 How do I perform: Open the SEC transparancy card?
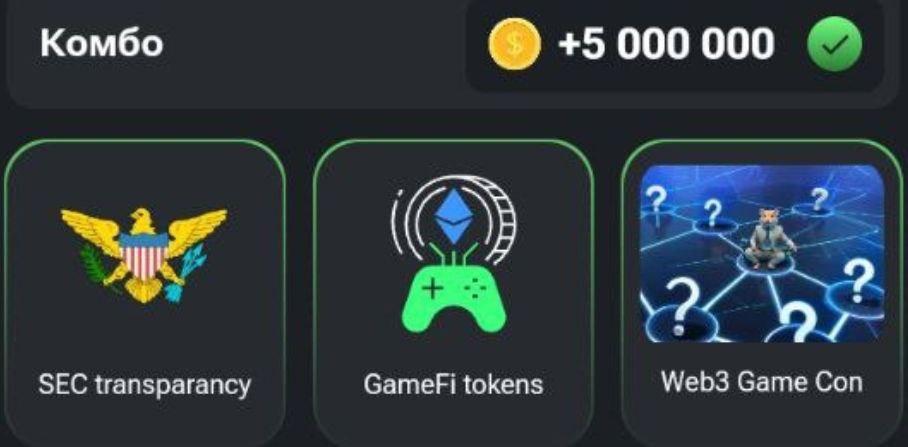tap(144, 293)
